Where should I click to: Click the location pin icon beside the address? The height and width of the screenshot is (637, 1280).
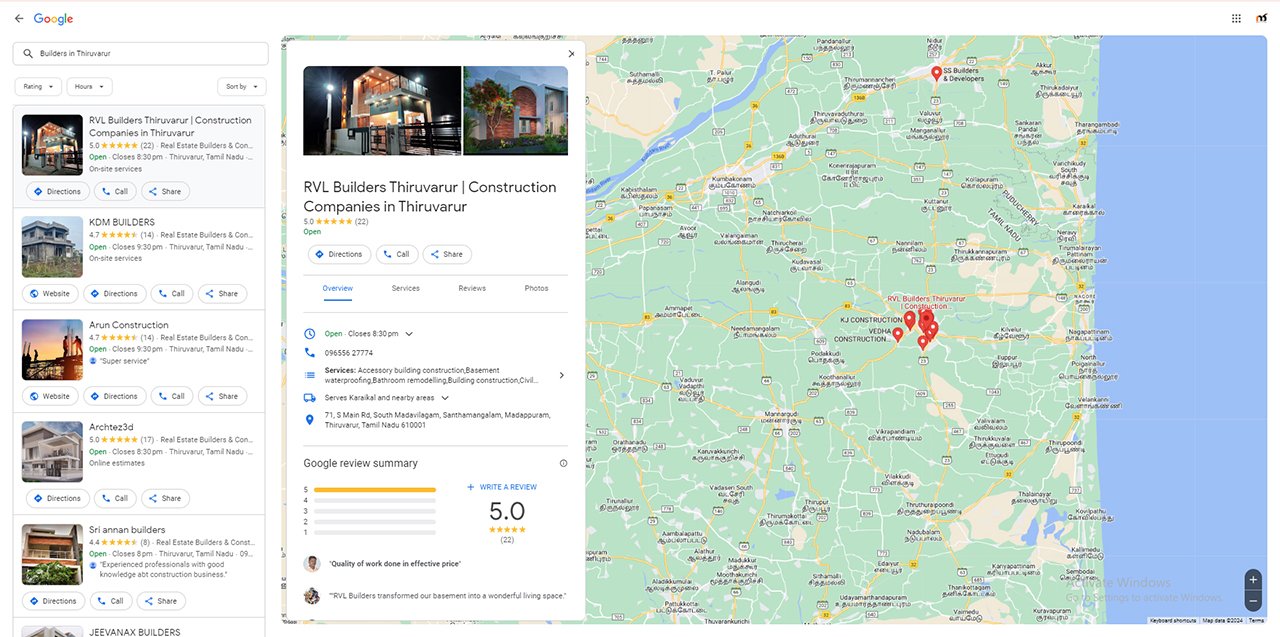coord(310,420)
